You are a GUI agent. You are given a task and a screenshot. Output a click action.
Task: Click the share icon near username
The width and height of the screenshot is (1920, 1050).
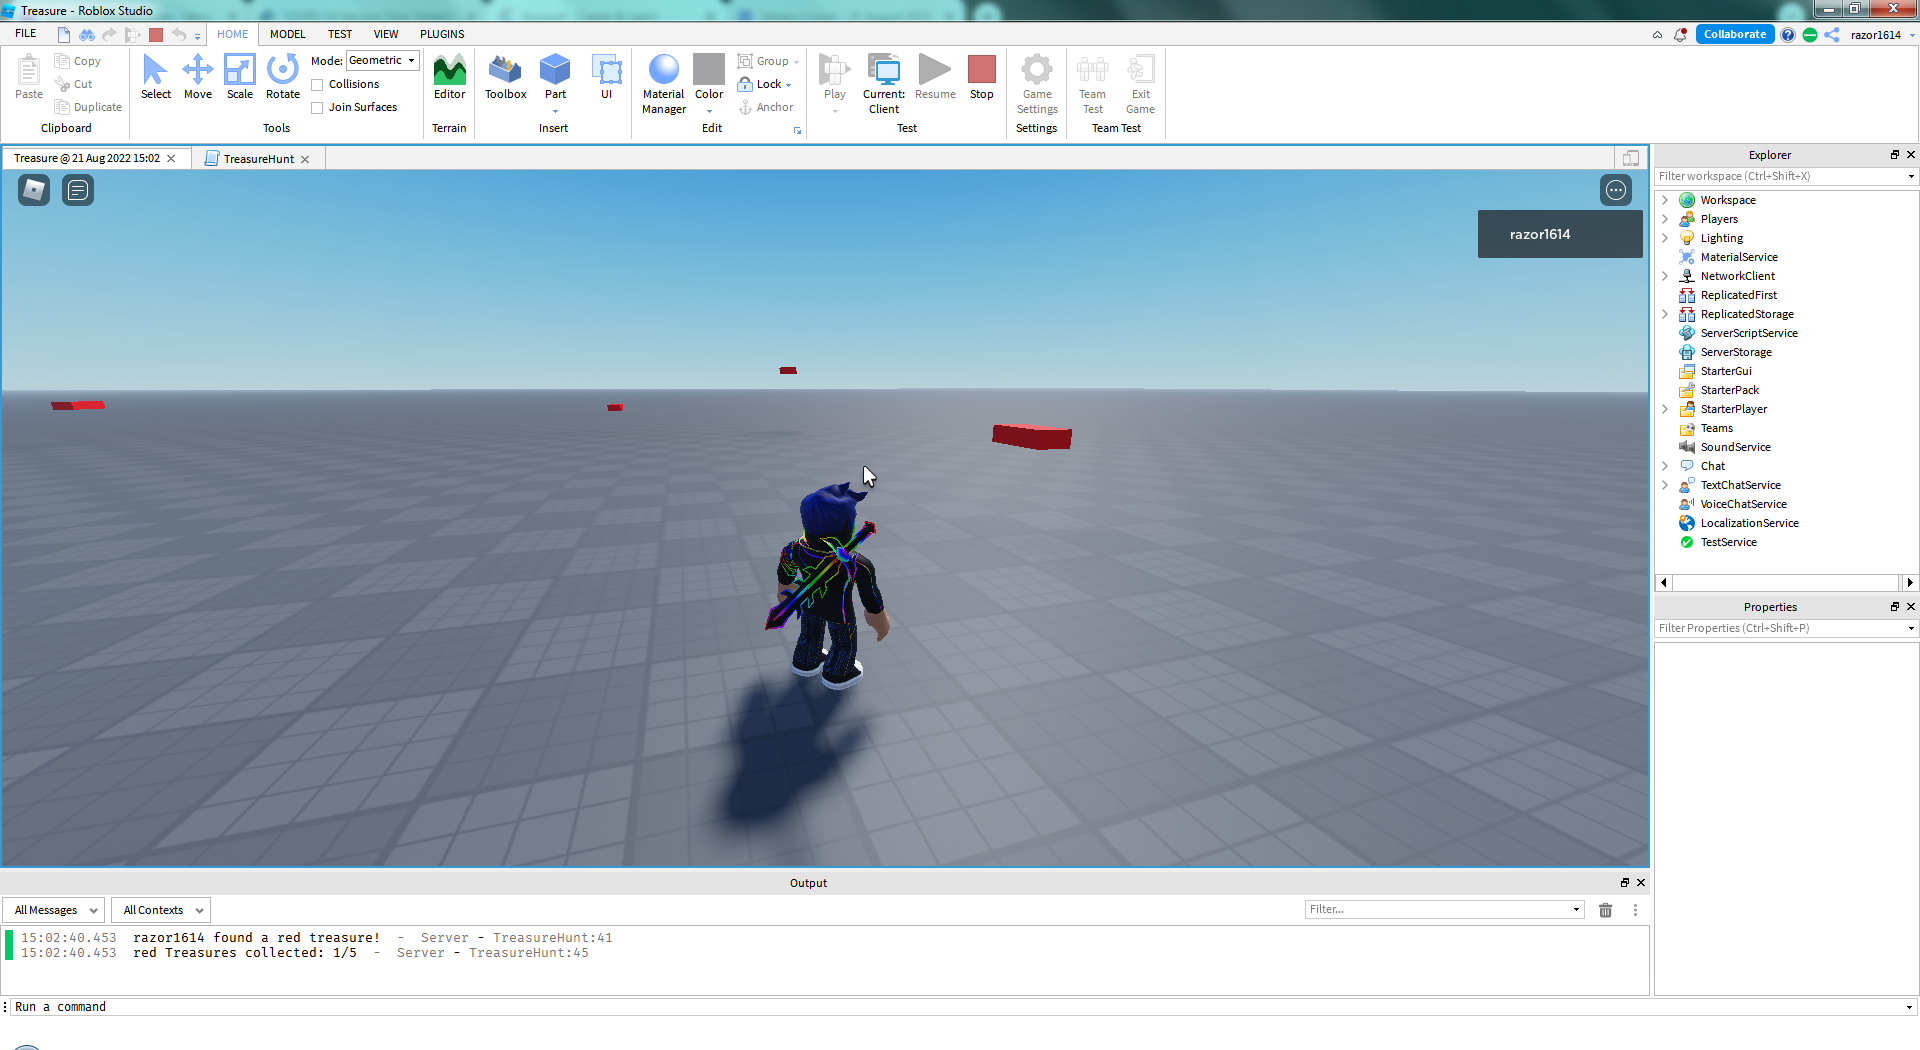(1831, 34)
